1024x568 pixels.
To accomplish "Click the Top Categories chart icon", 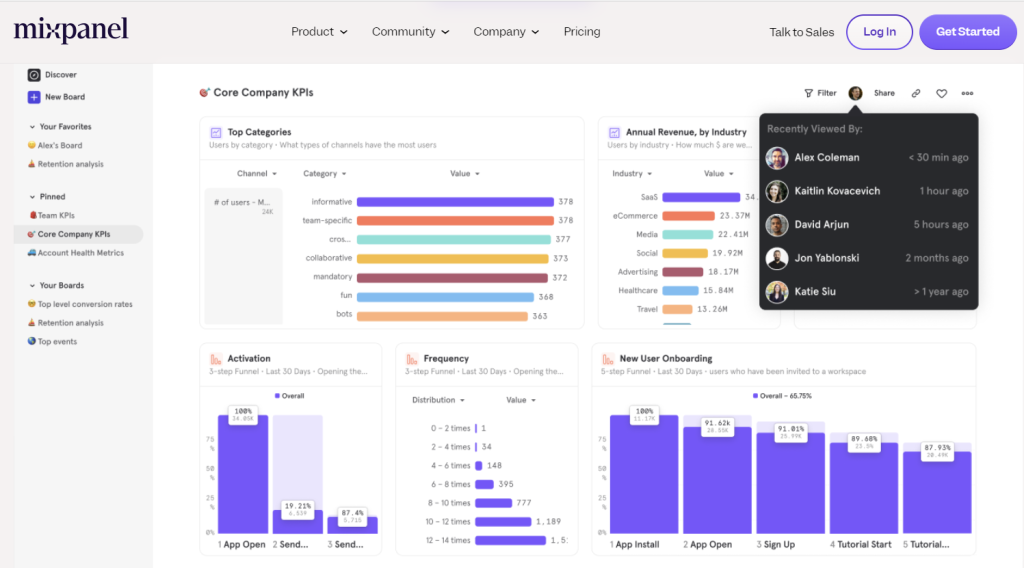I will (216, 133).
